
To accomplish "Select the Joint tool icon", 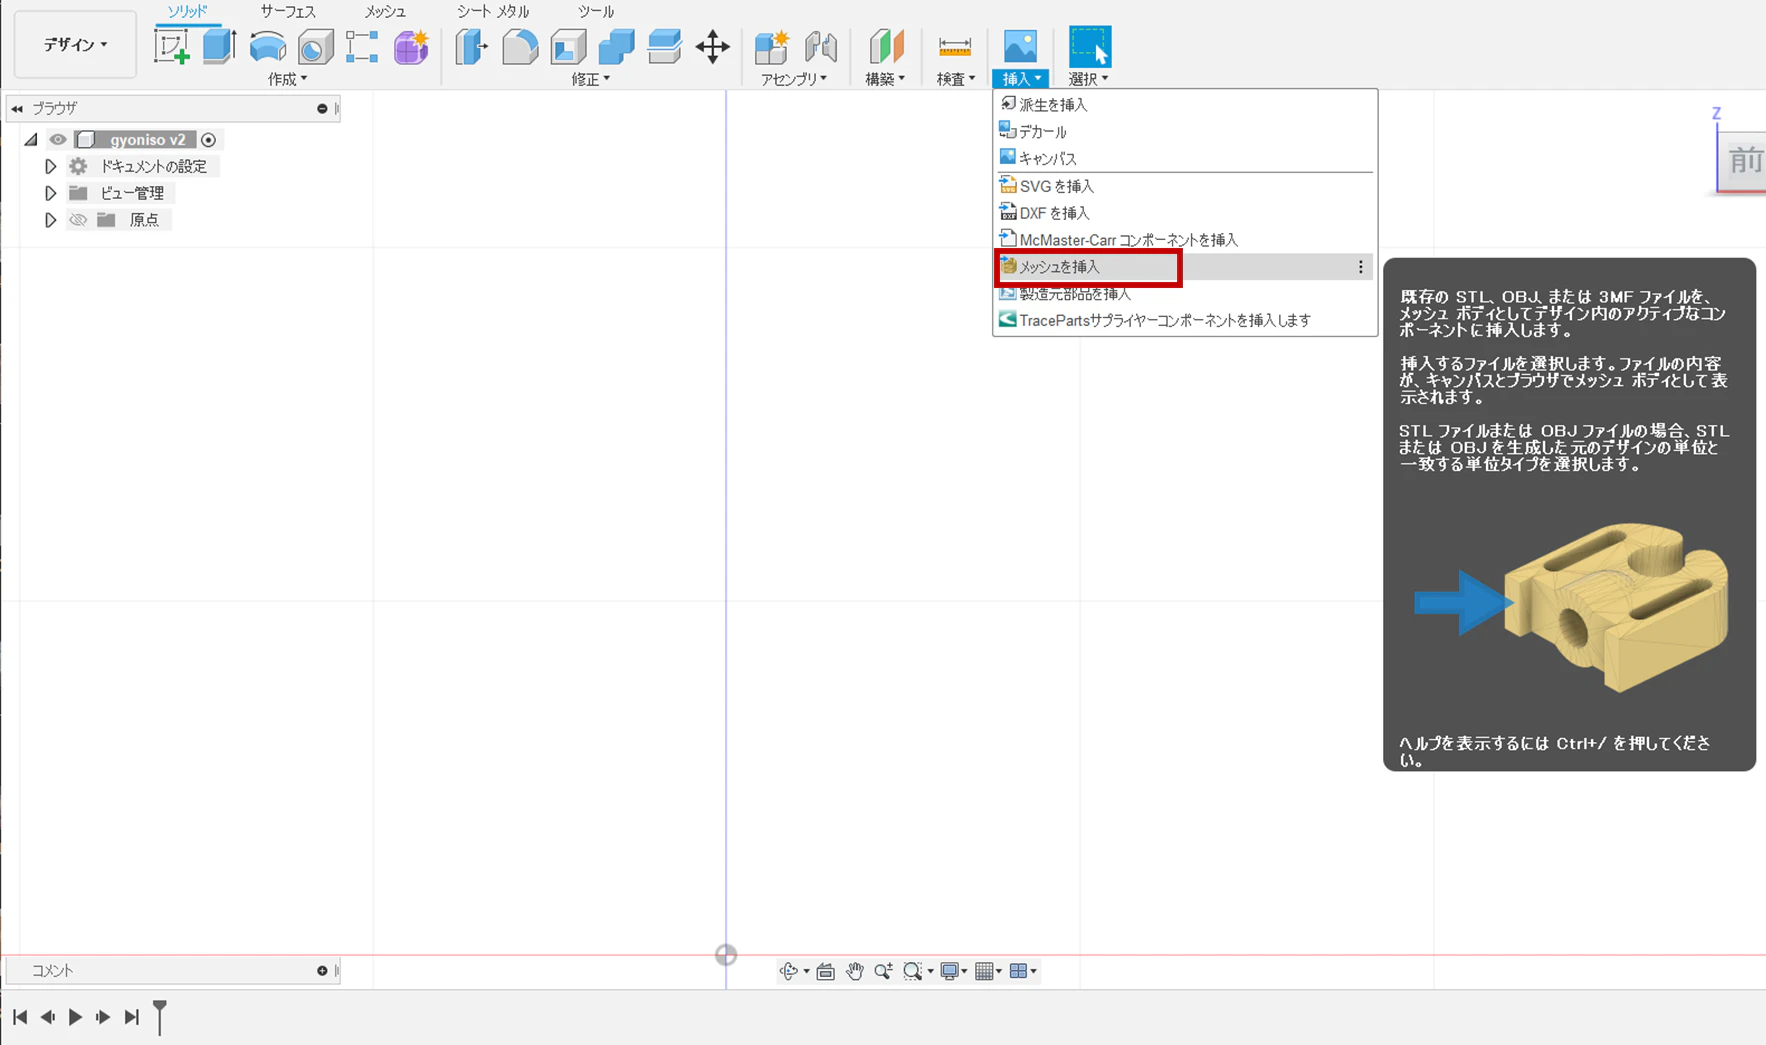I will click(821, 47).
